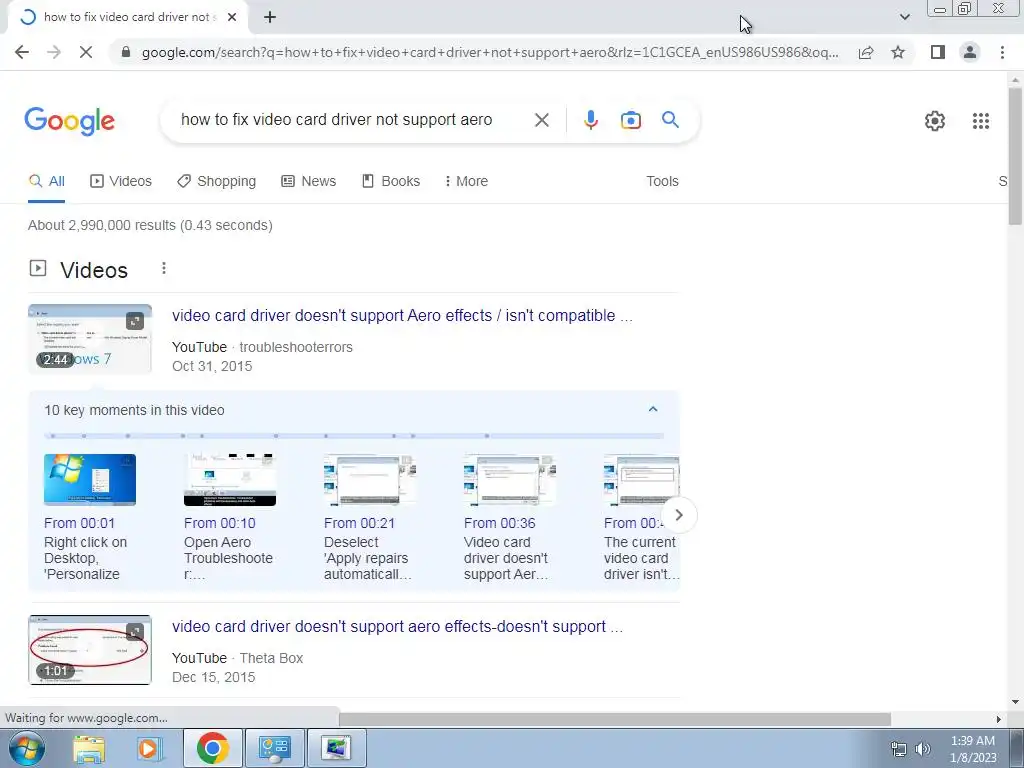The height and width of the screenshot is (768, 1024).
Task: Click the horizontal page scrollbar thumb
Action: pyautogui.click(x=615, y=719)
